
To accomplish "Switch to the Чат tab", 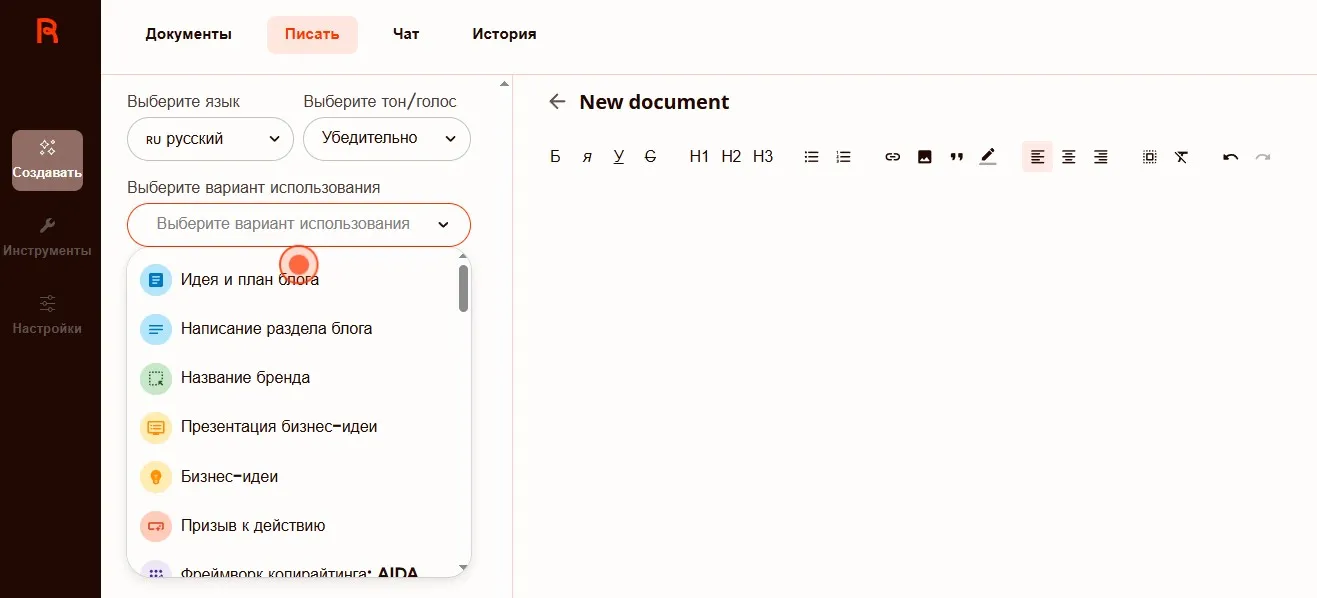I will coord(406,34).
